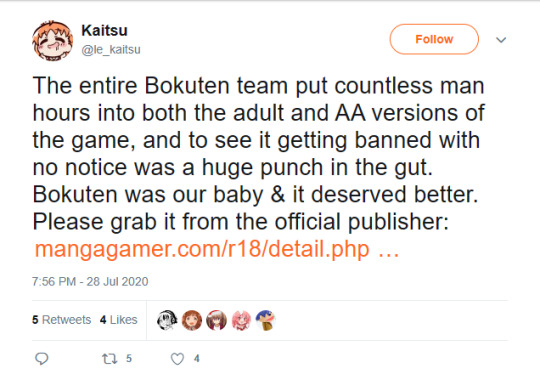Image resolution: width=540 pixels, height=391 pixels.
Task: Open fifth liker's blue-haired avatar
Action: pyautogui.click(x=266, y=320)
